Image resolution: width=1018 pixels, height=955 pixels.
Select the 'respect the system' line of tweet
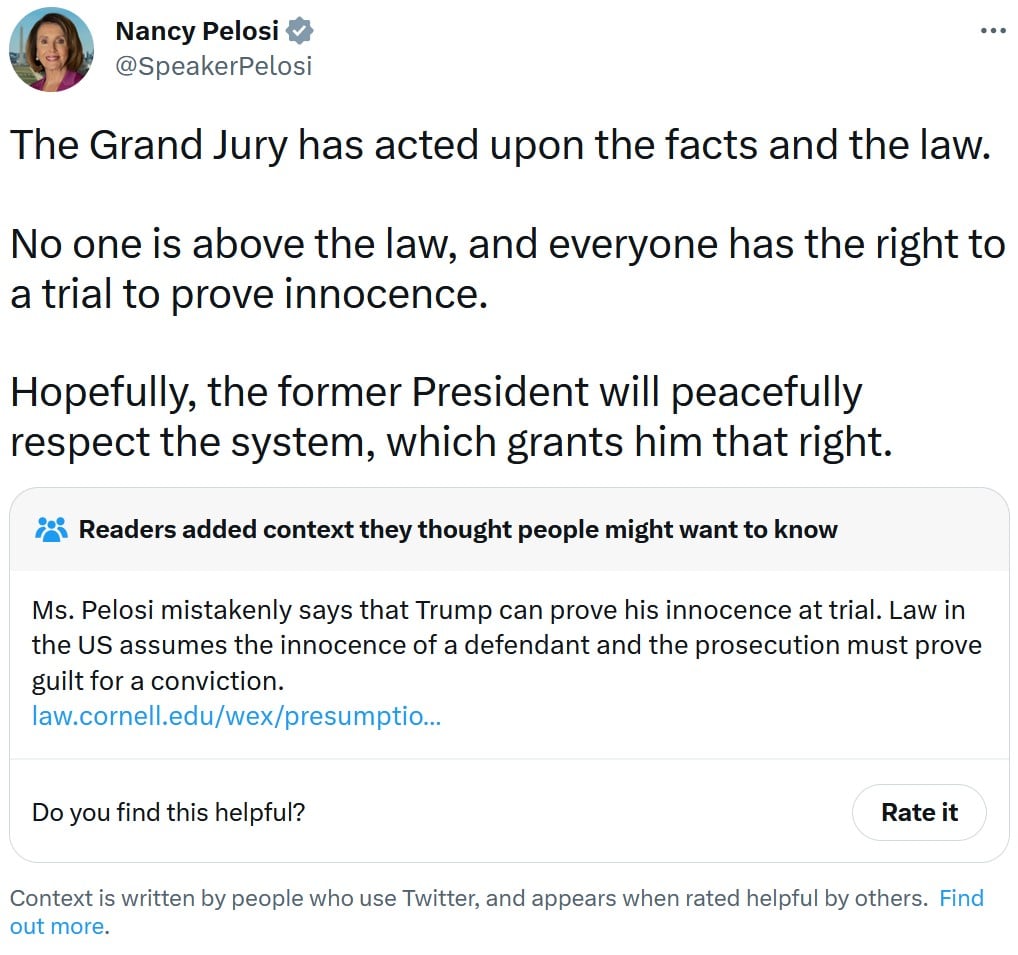(x=451, y=443)
